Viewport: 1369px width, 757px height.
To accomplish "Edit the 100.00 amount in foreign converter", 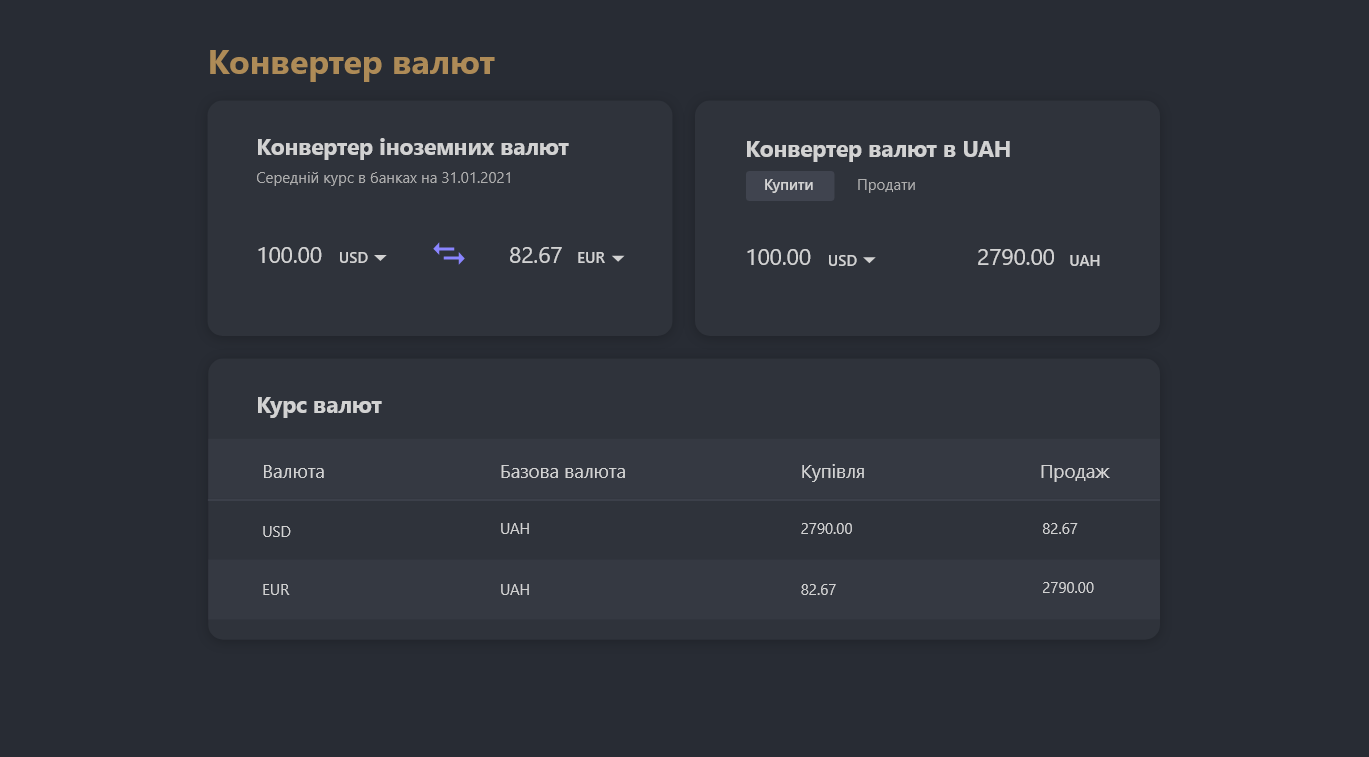I will (289, 255).
